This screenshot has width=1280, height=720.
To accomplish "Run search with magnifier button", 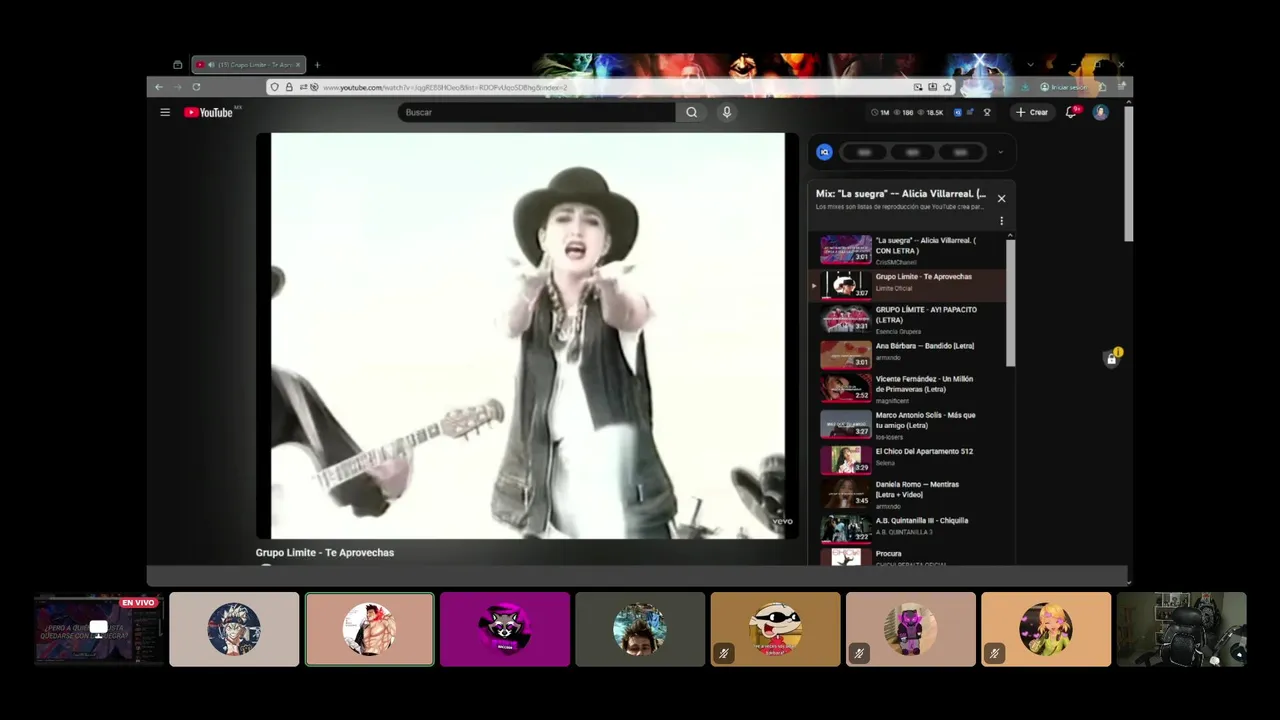I will click(x=691, y=112).
